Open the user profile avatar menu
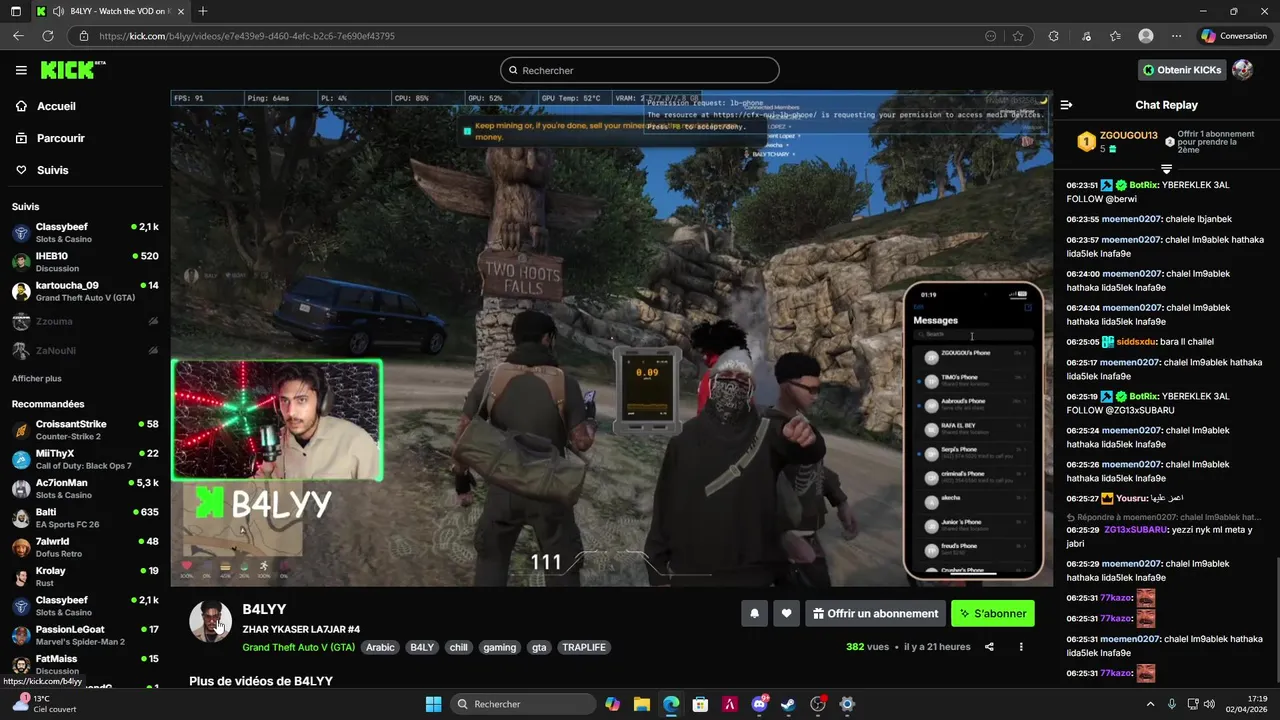The height and width of the screenshot is (720, 1280). pyautogui.click(x=1242, y=70)
